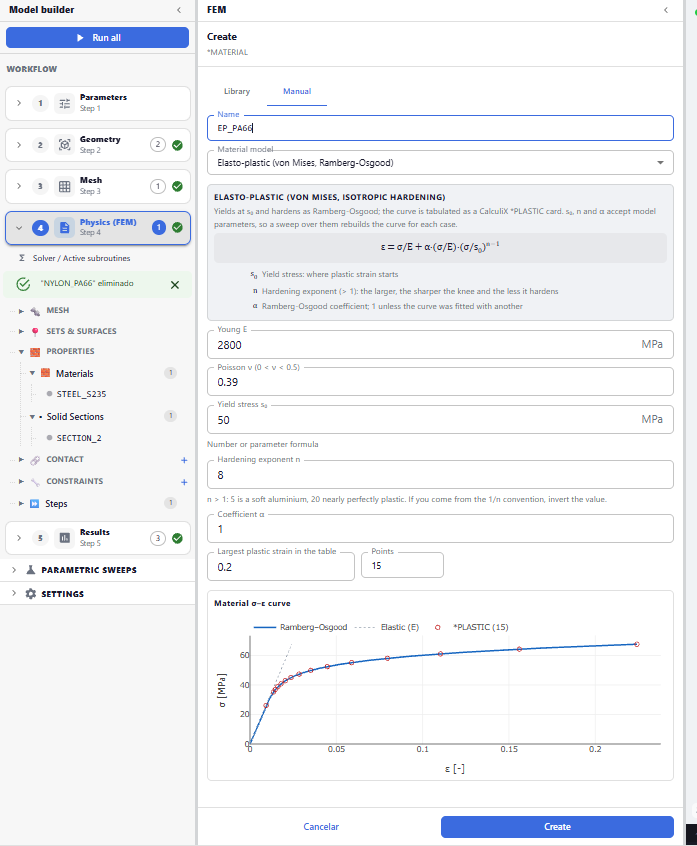Click the CONTACT link icon
This screenshot has height=846, width=697.
coord(35,460)
